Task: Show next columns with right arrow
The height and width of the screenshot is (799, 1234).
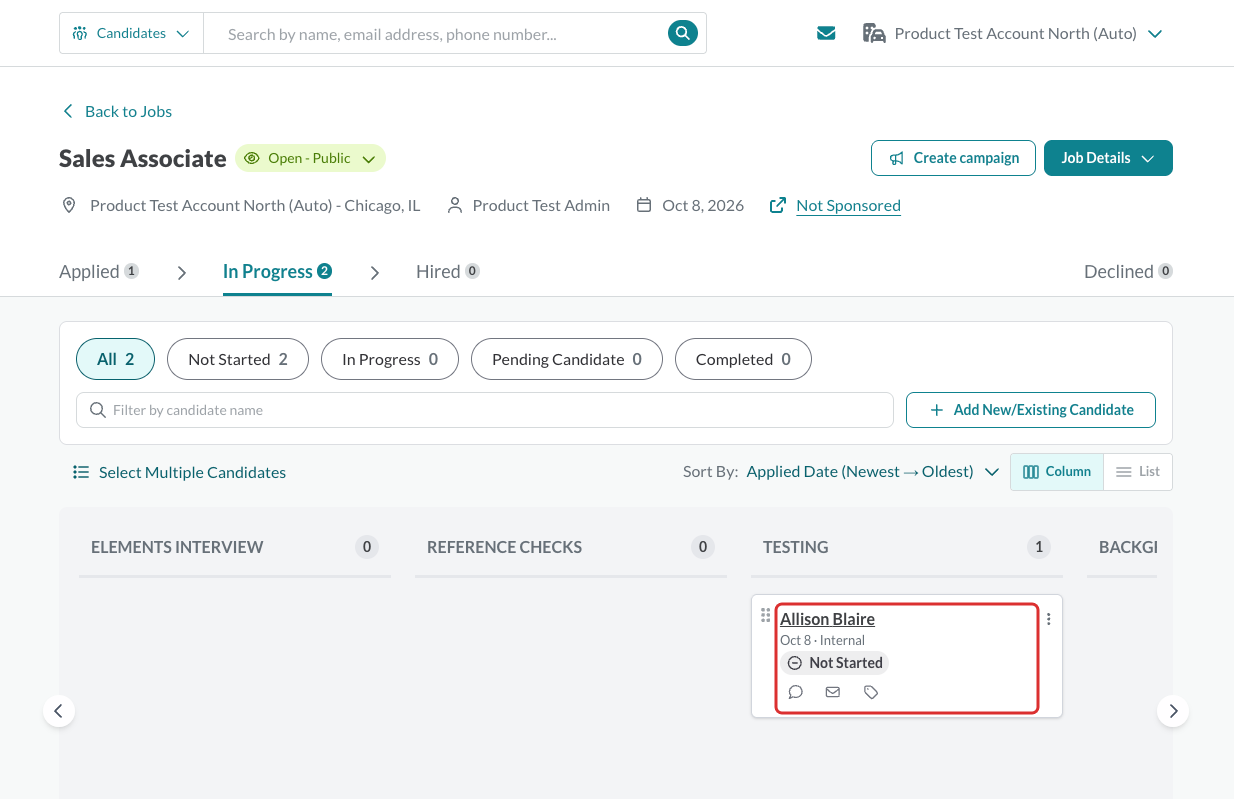Action: tap(1173, 711)
